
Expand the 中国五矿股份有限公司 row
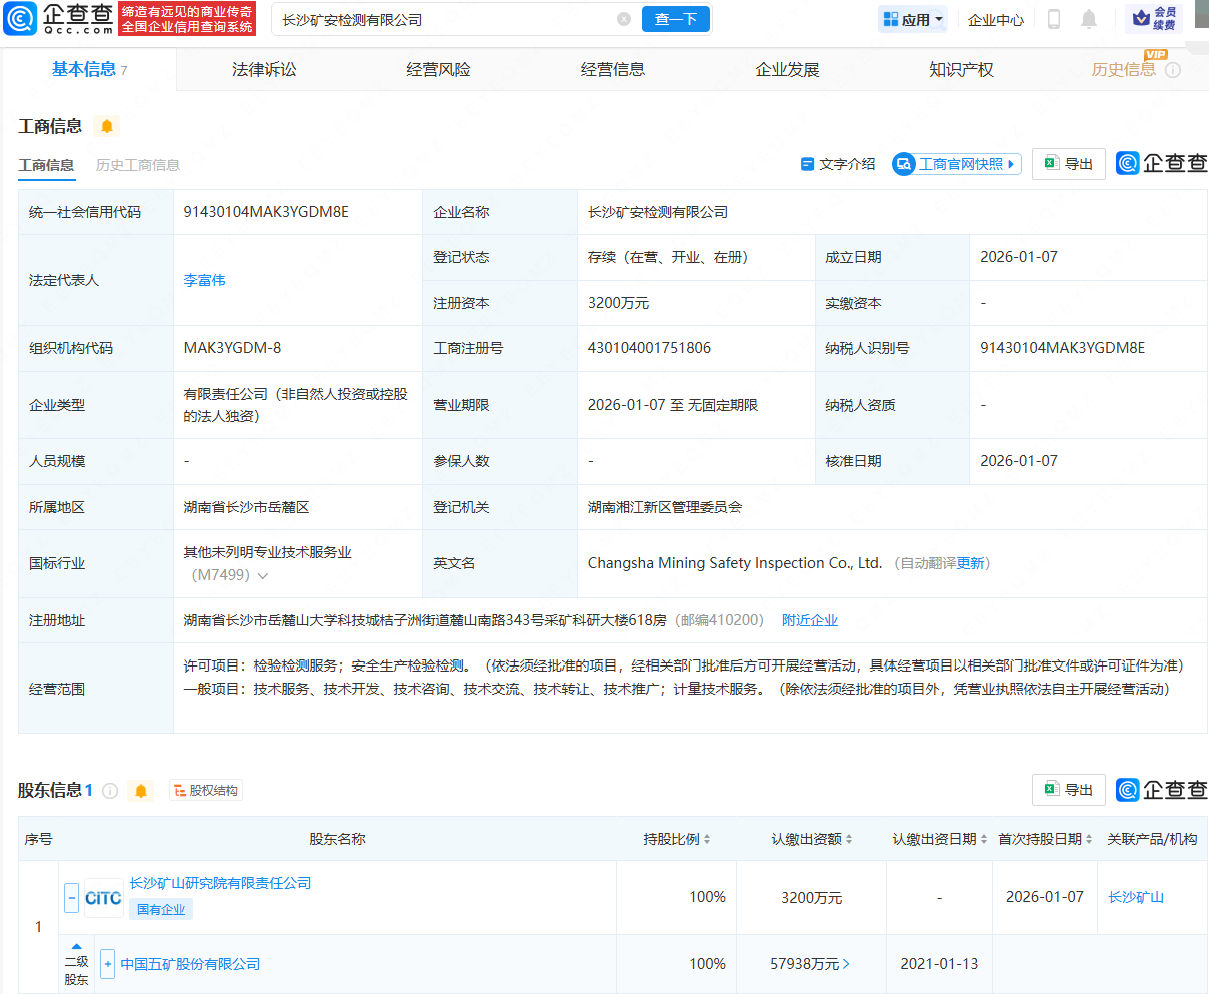coord(108,964)
